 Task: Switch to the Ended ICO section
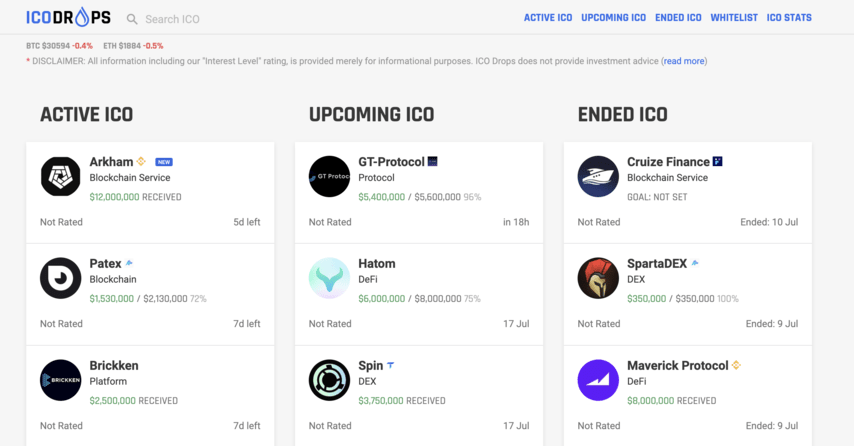tap(678, 17)
